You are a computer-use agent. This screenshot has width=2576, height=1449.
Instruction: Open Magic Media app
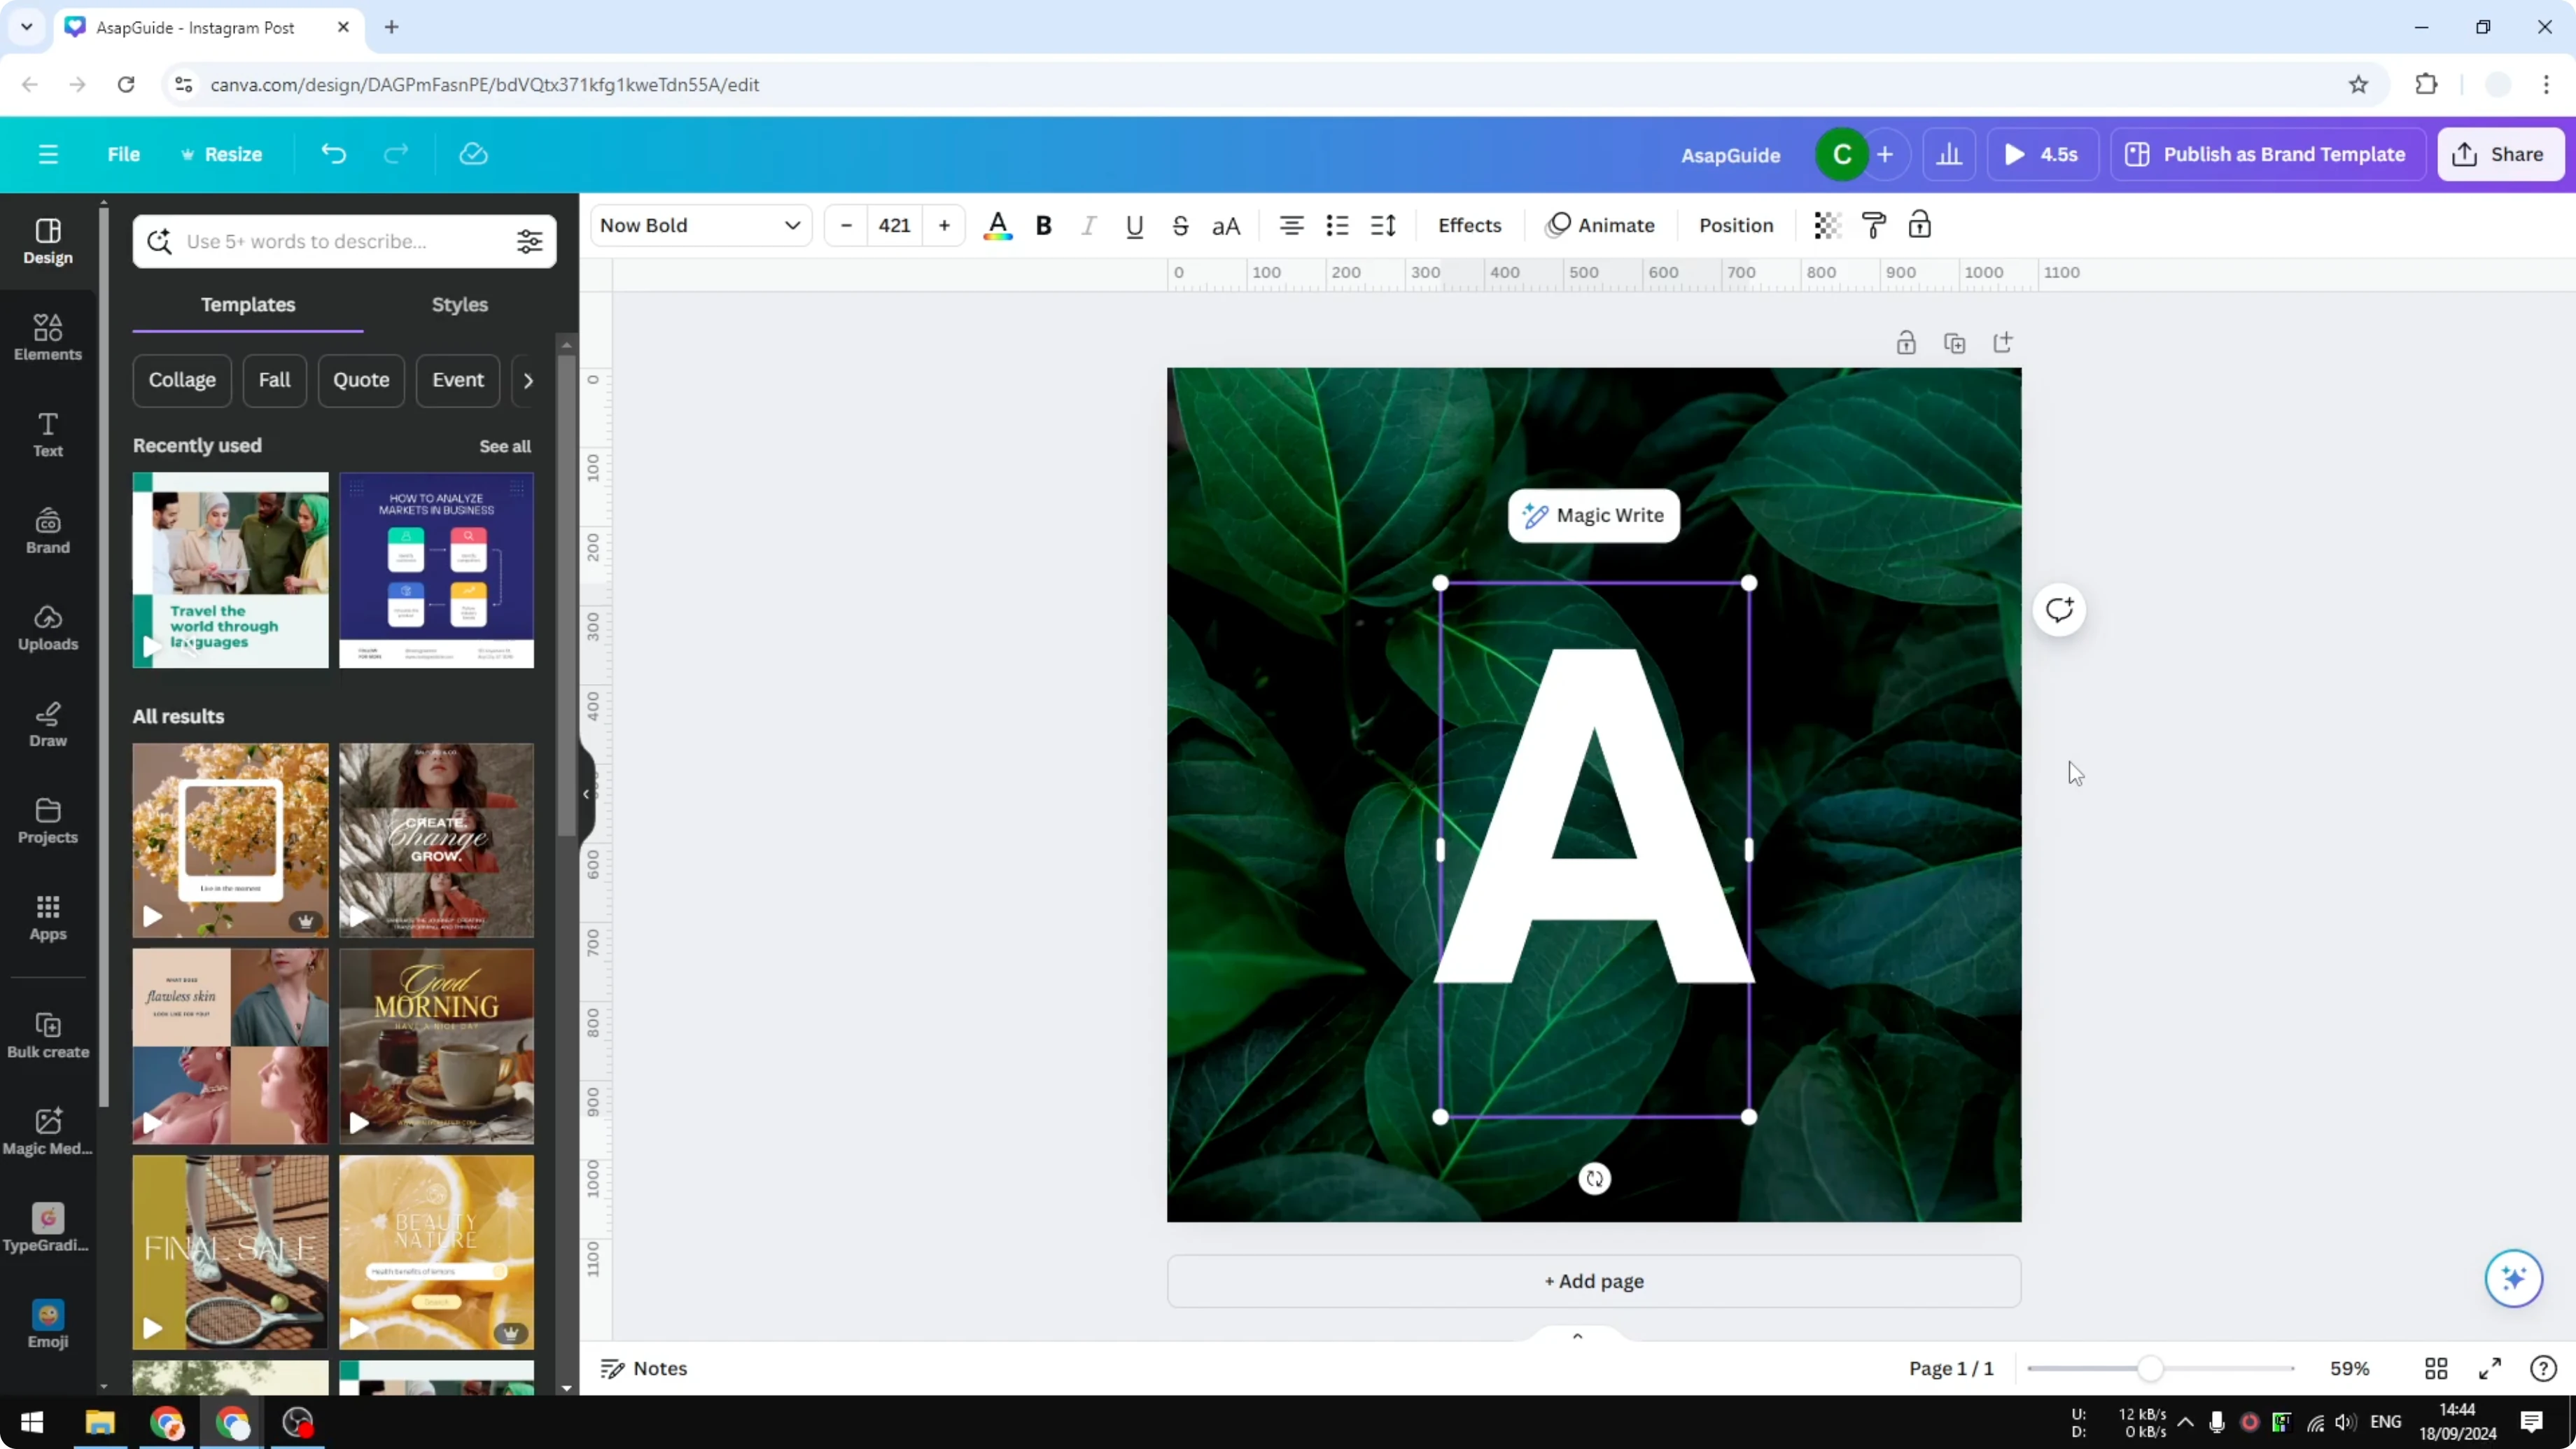(x=48, y=1132)
